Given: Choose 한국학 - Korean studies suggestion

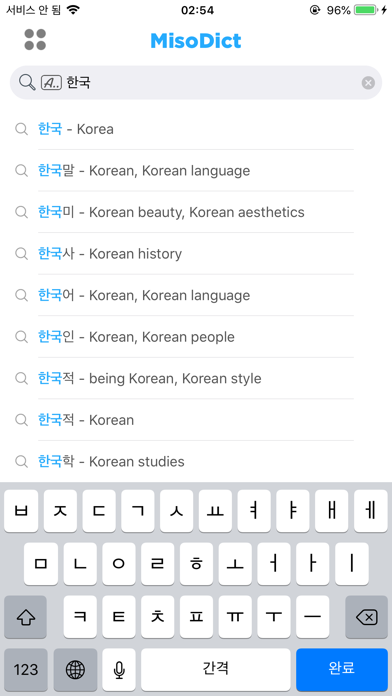Looking at the screenshot, I should click(196, 462).
